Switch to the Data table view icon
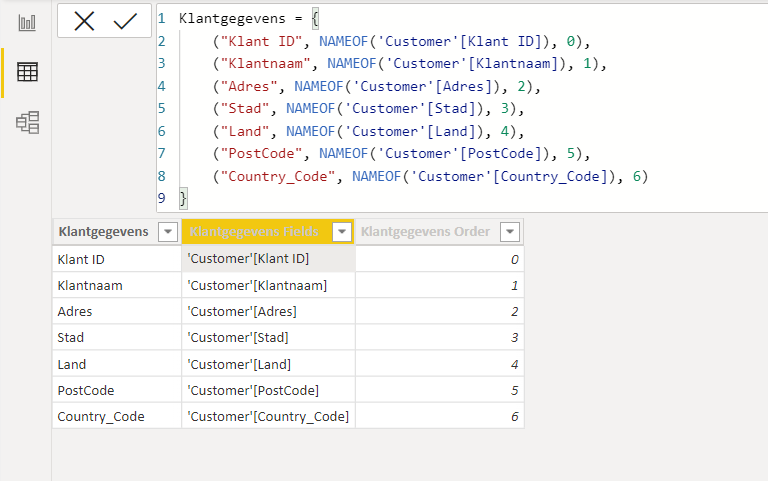Viewport: 768px width, 481px height. tap(27, 72)
